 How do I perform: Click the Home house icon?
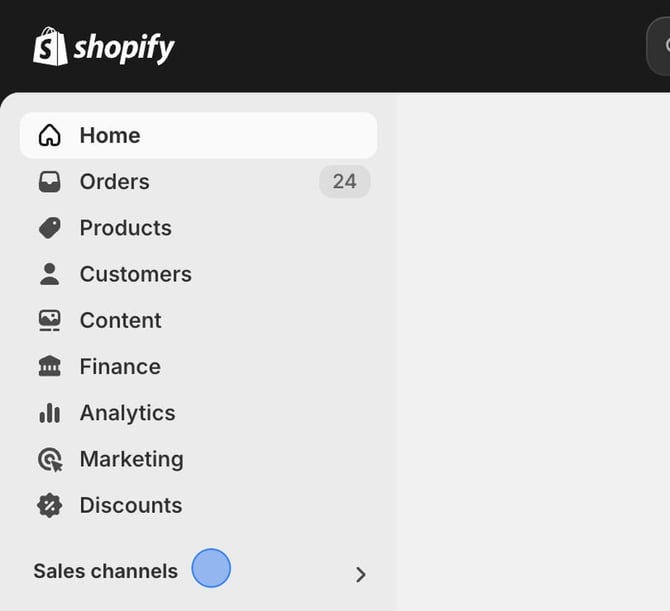point(49,136)
